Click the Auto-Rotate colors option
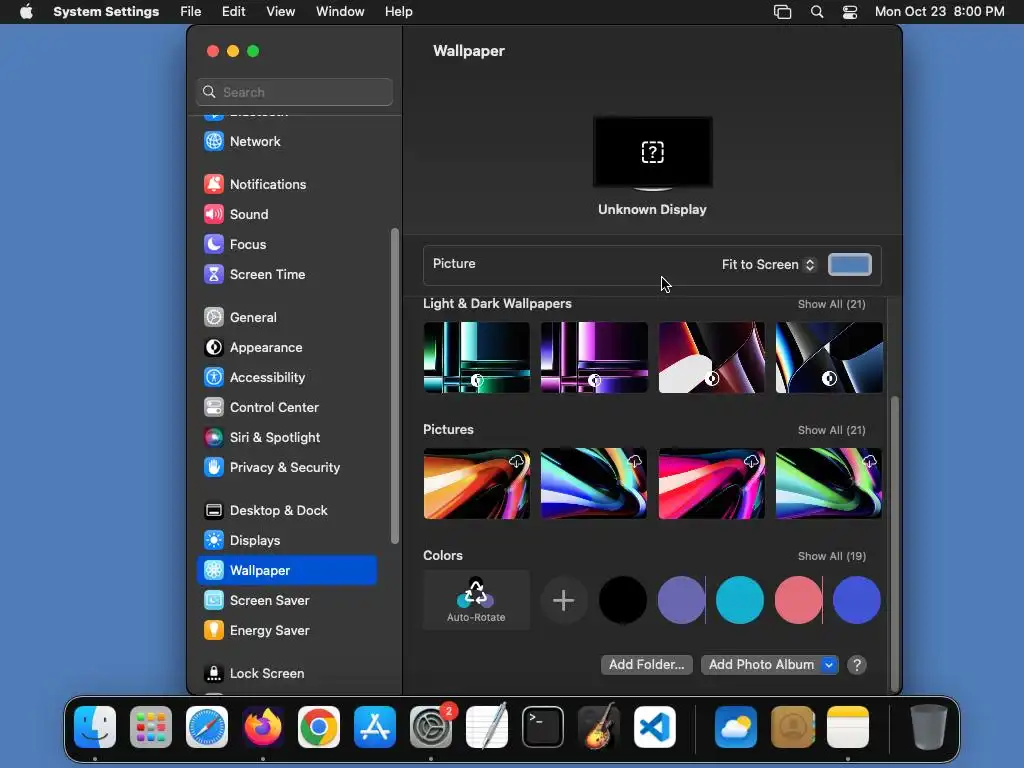 tap(476, 600)
